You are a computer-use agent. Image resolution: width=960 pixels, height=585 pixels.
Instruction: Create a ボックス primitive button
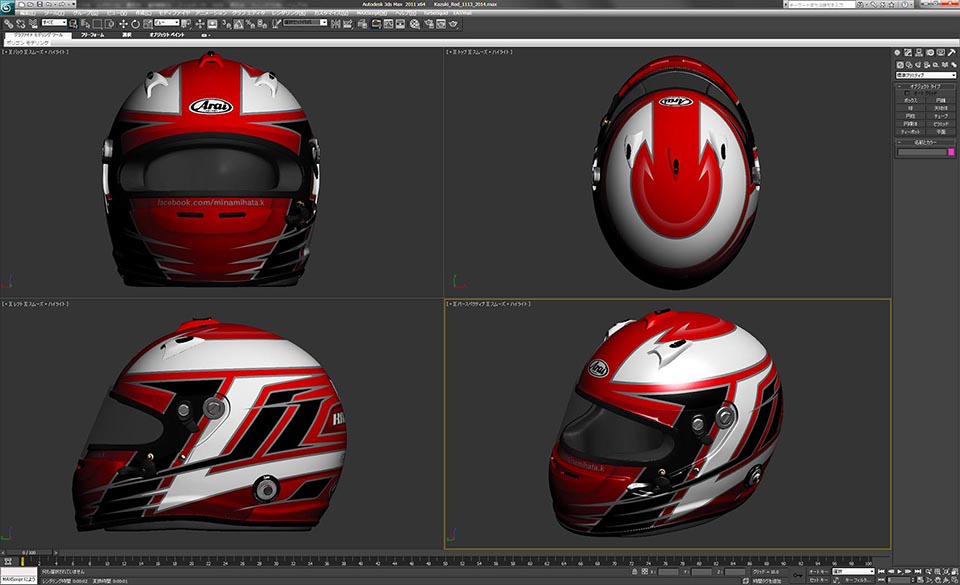[910, 100]
